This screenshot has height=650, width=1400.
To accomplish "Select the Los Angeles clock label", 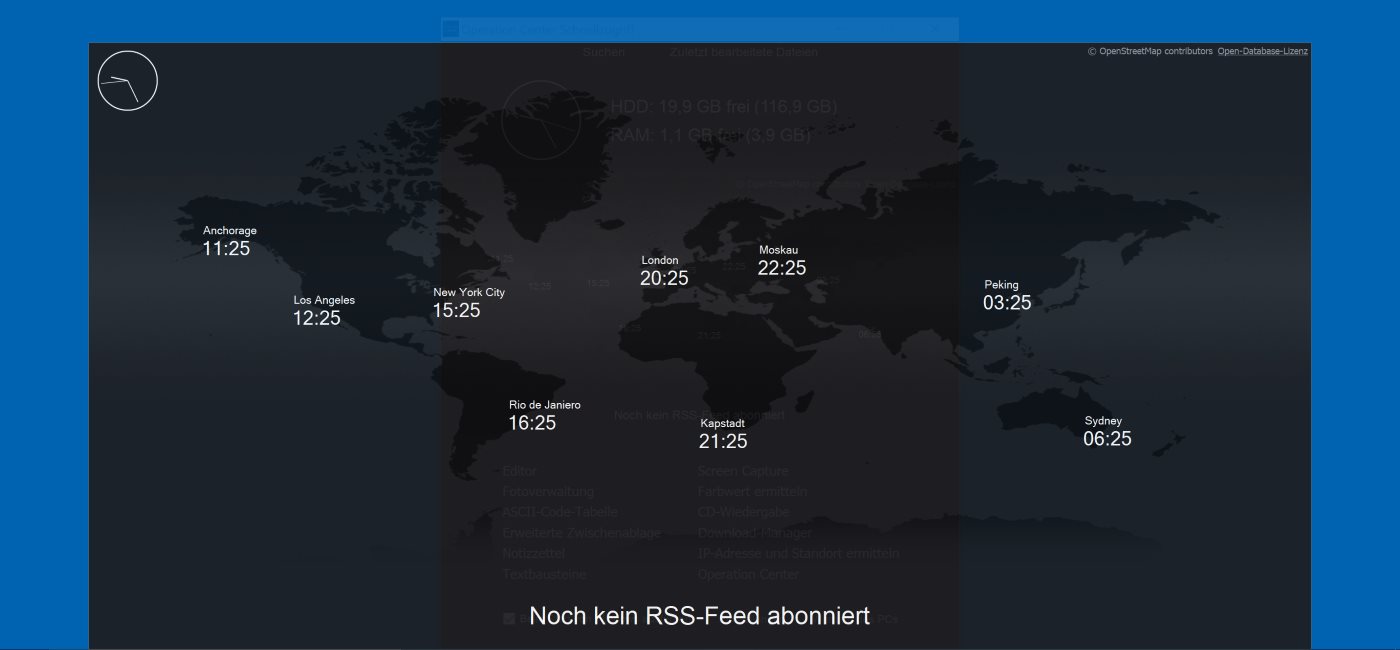I will coord(322,310).
